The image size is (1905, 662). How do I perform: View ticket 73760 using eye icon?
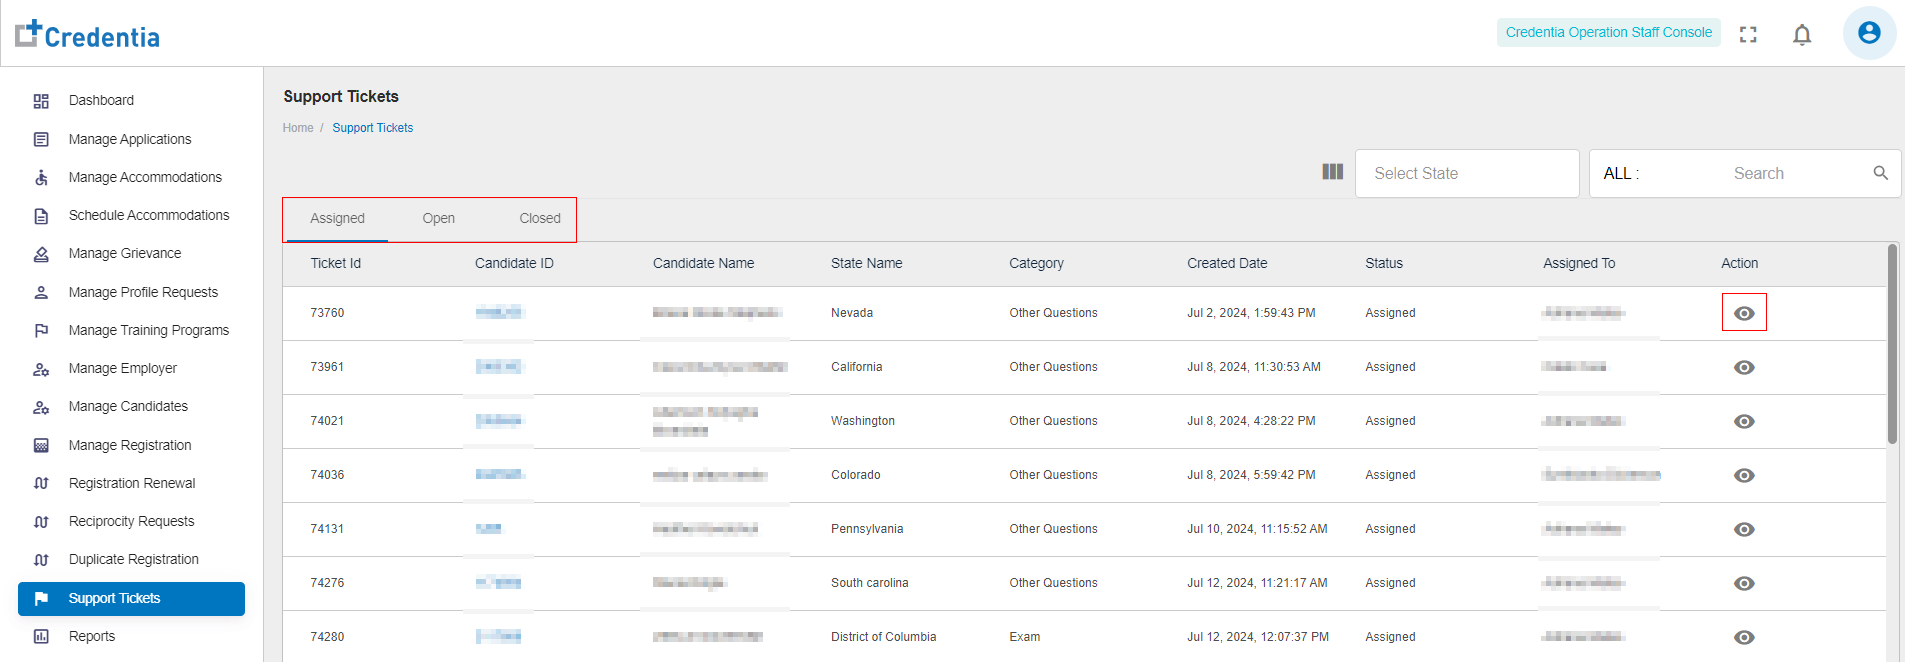(1744, 313)
